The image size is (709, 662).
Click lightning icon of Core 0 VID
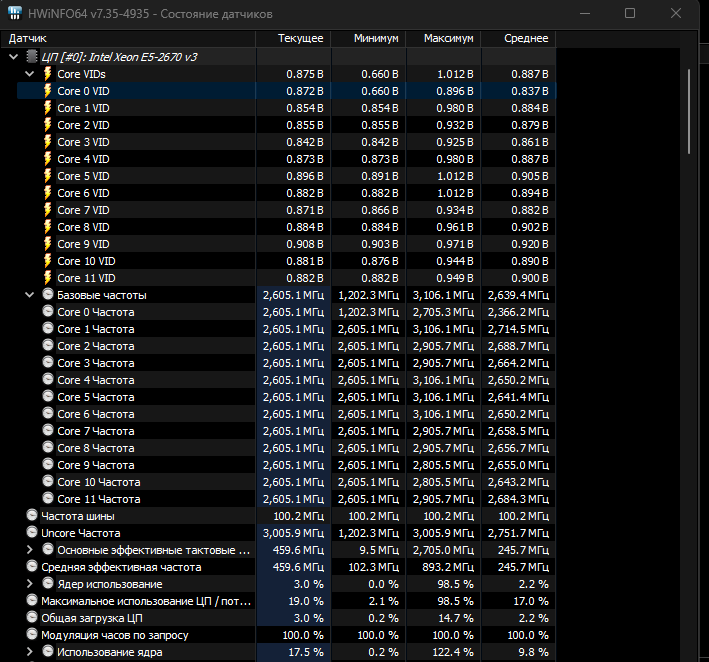[47, 91]
